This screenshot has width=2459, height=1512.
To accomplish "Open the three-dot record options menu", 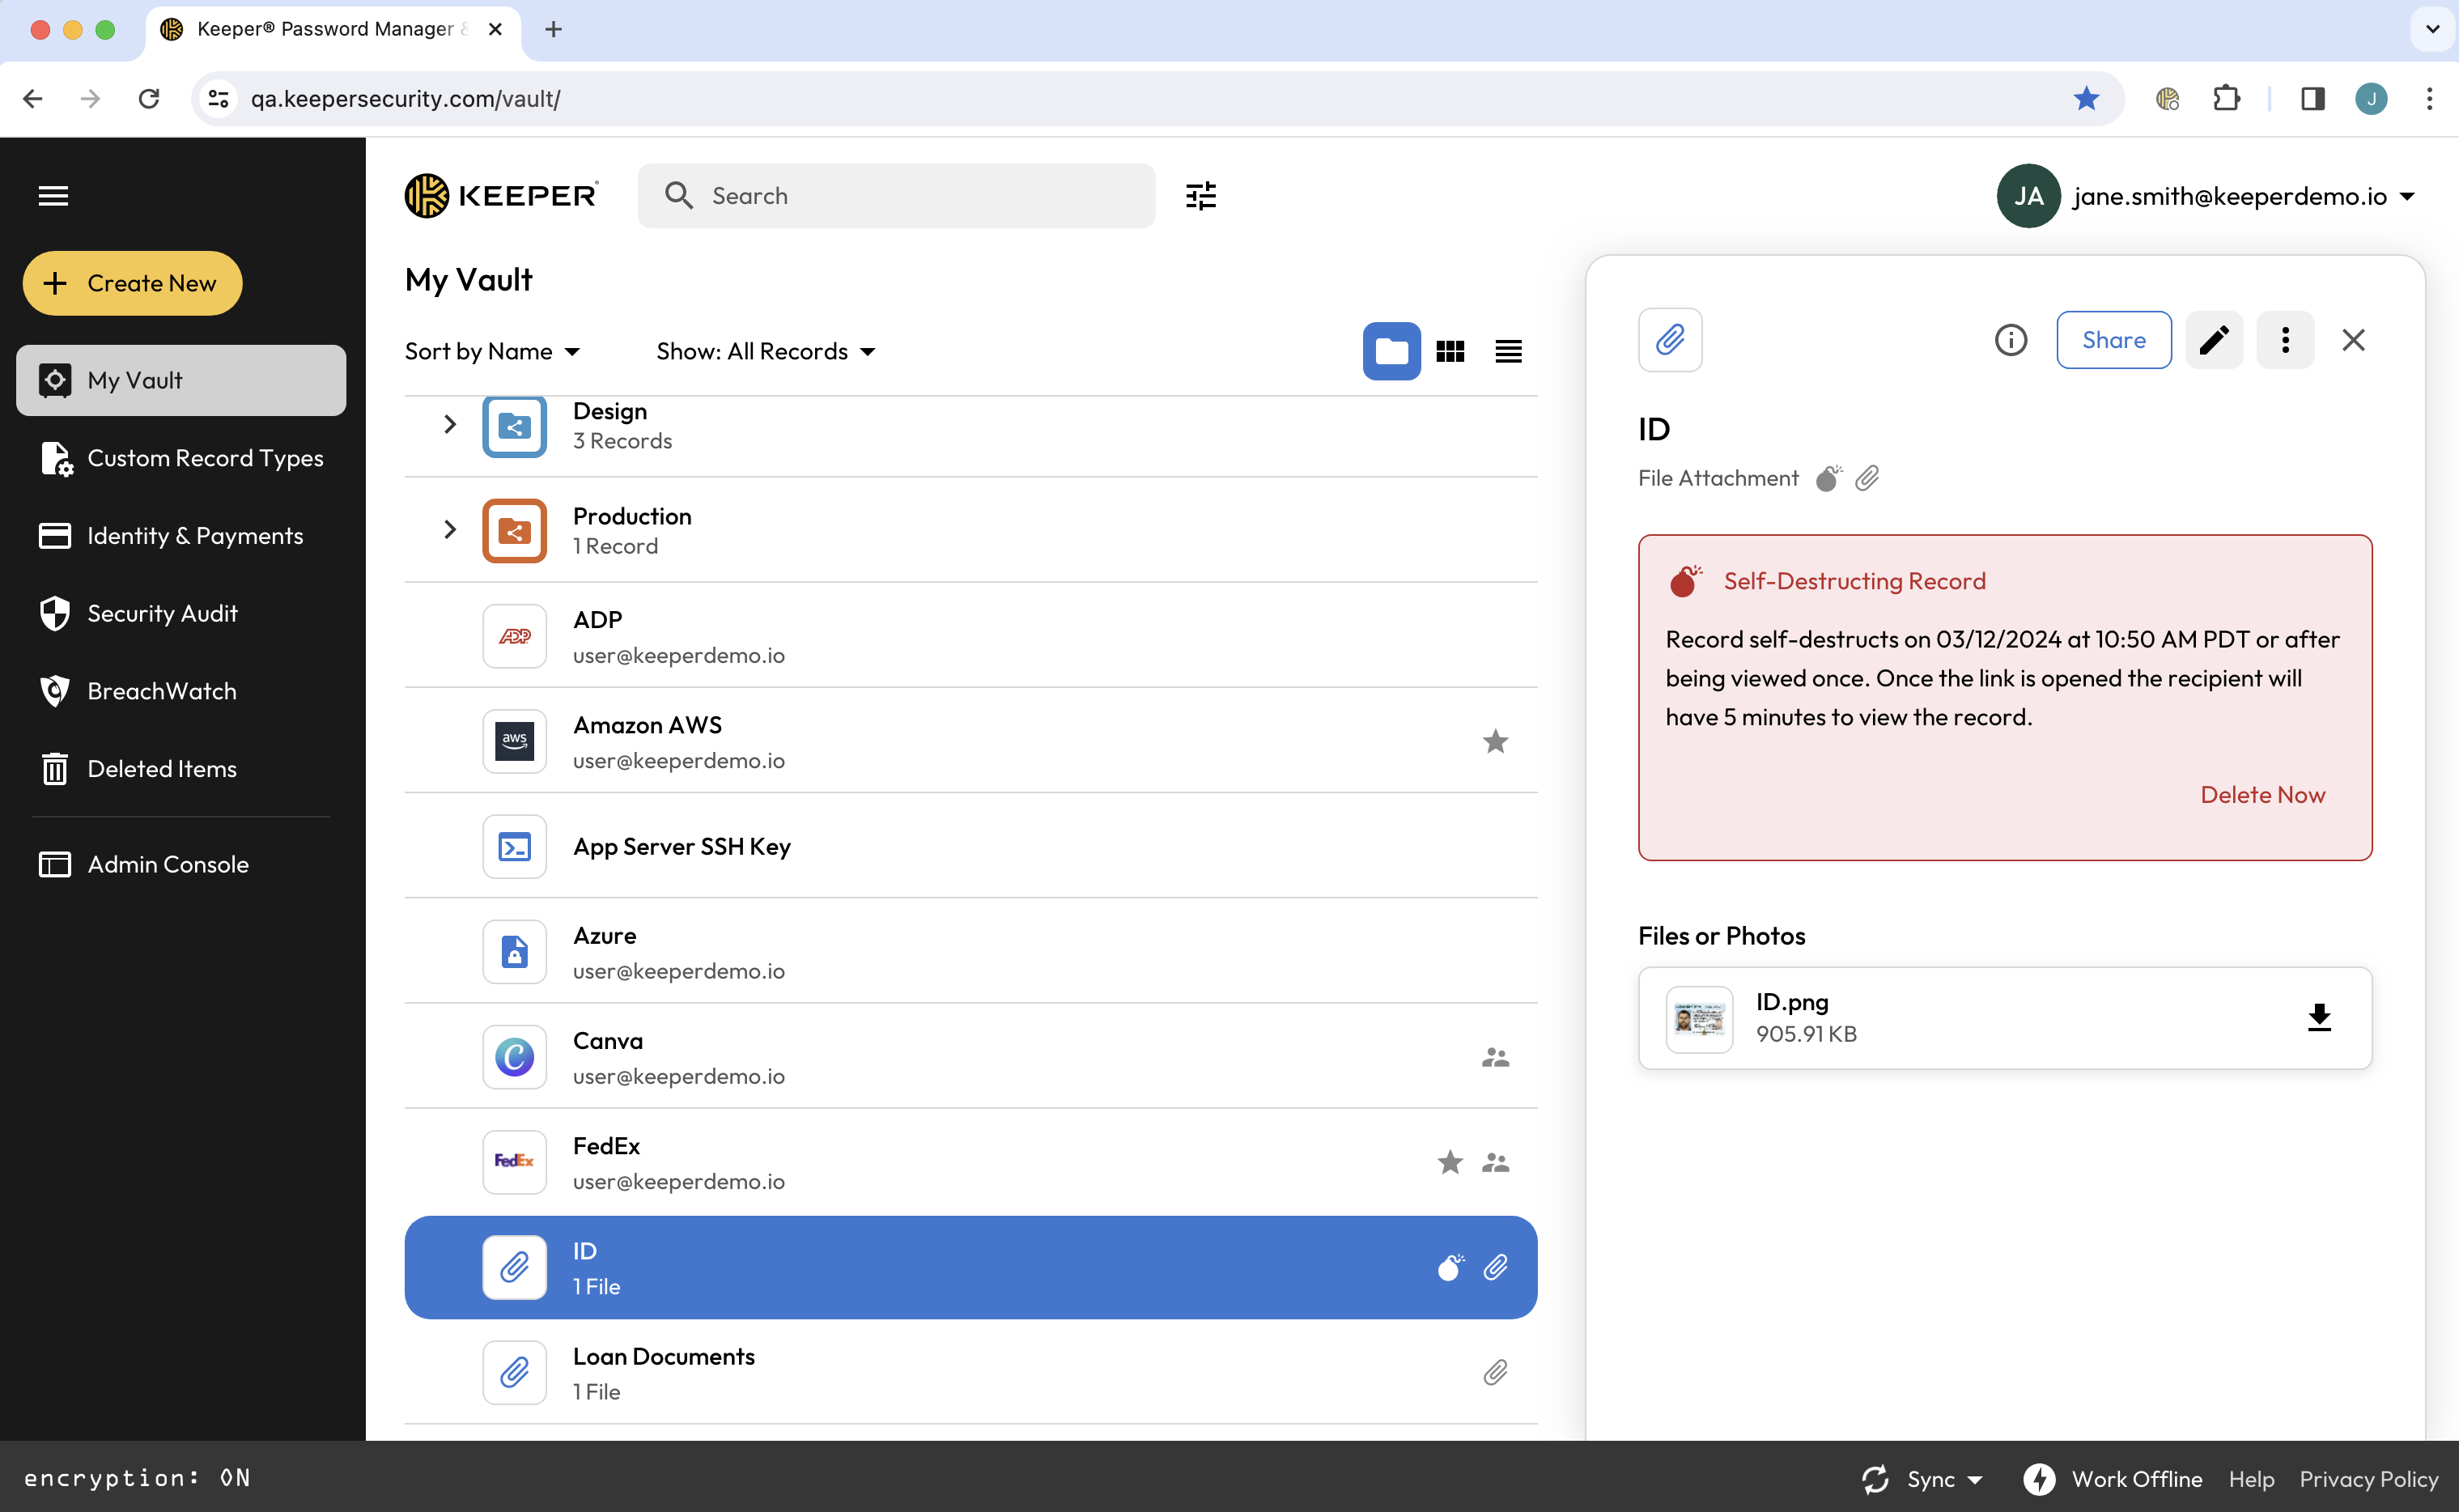I will tap(2284, 340).
